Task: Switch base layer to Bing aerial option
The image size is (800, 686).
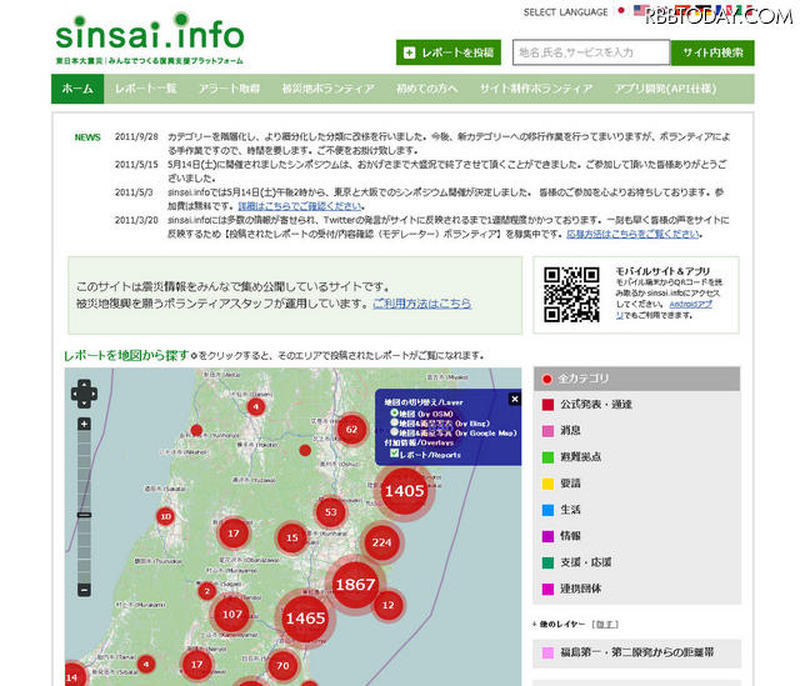Action: point(395,423)
